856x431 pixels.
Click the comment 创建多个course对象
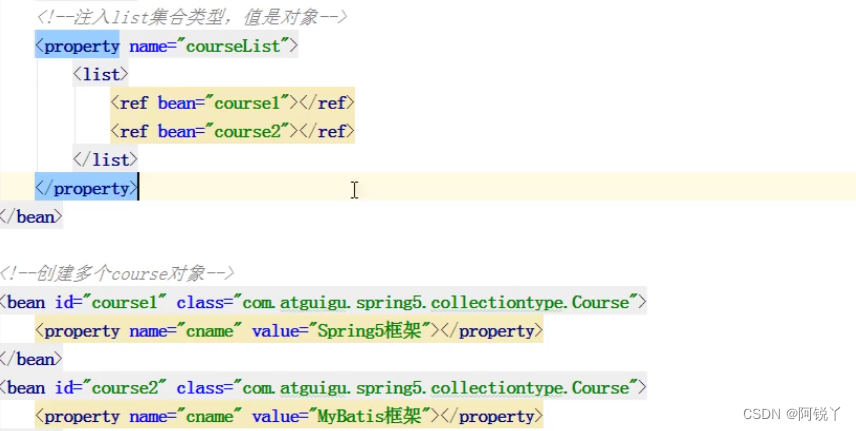point(117,273)
